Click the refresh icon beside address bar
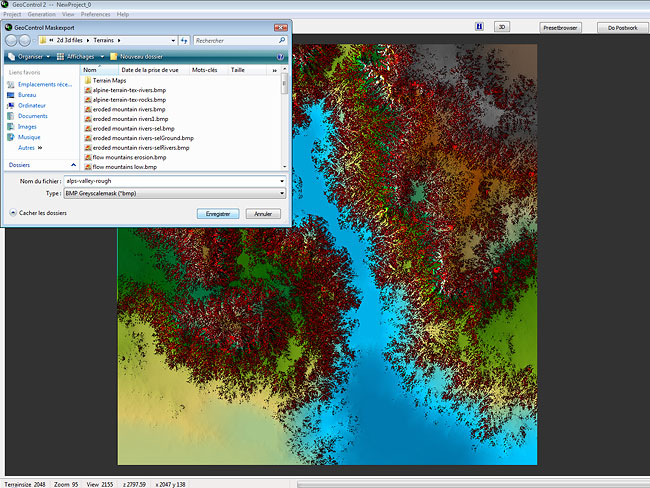This screenshot has width=650, height=488. point(184,40)
